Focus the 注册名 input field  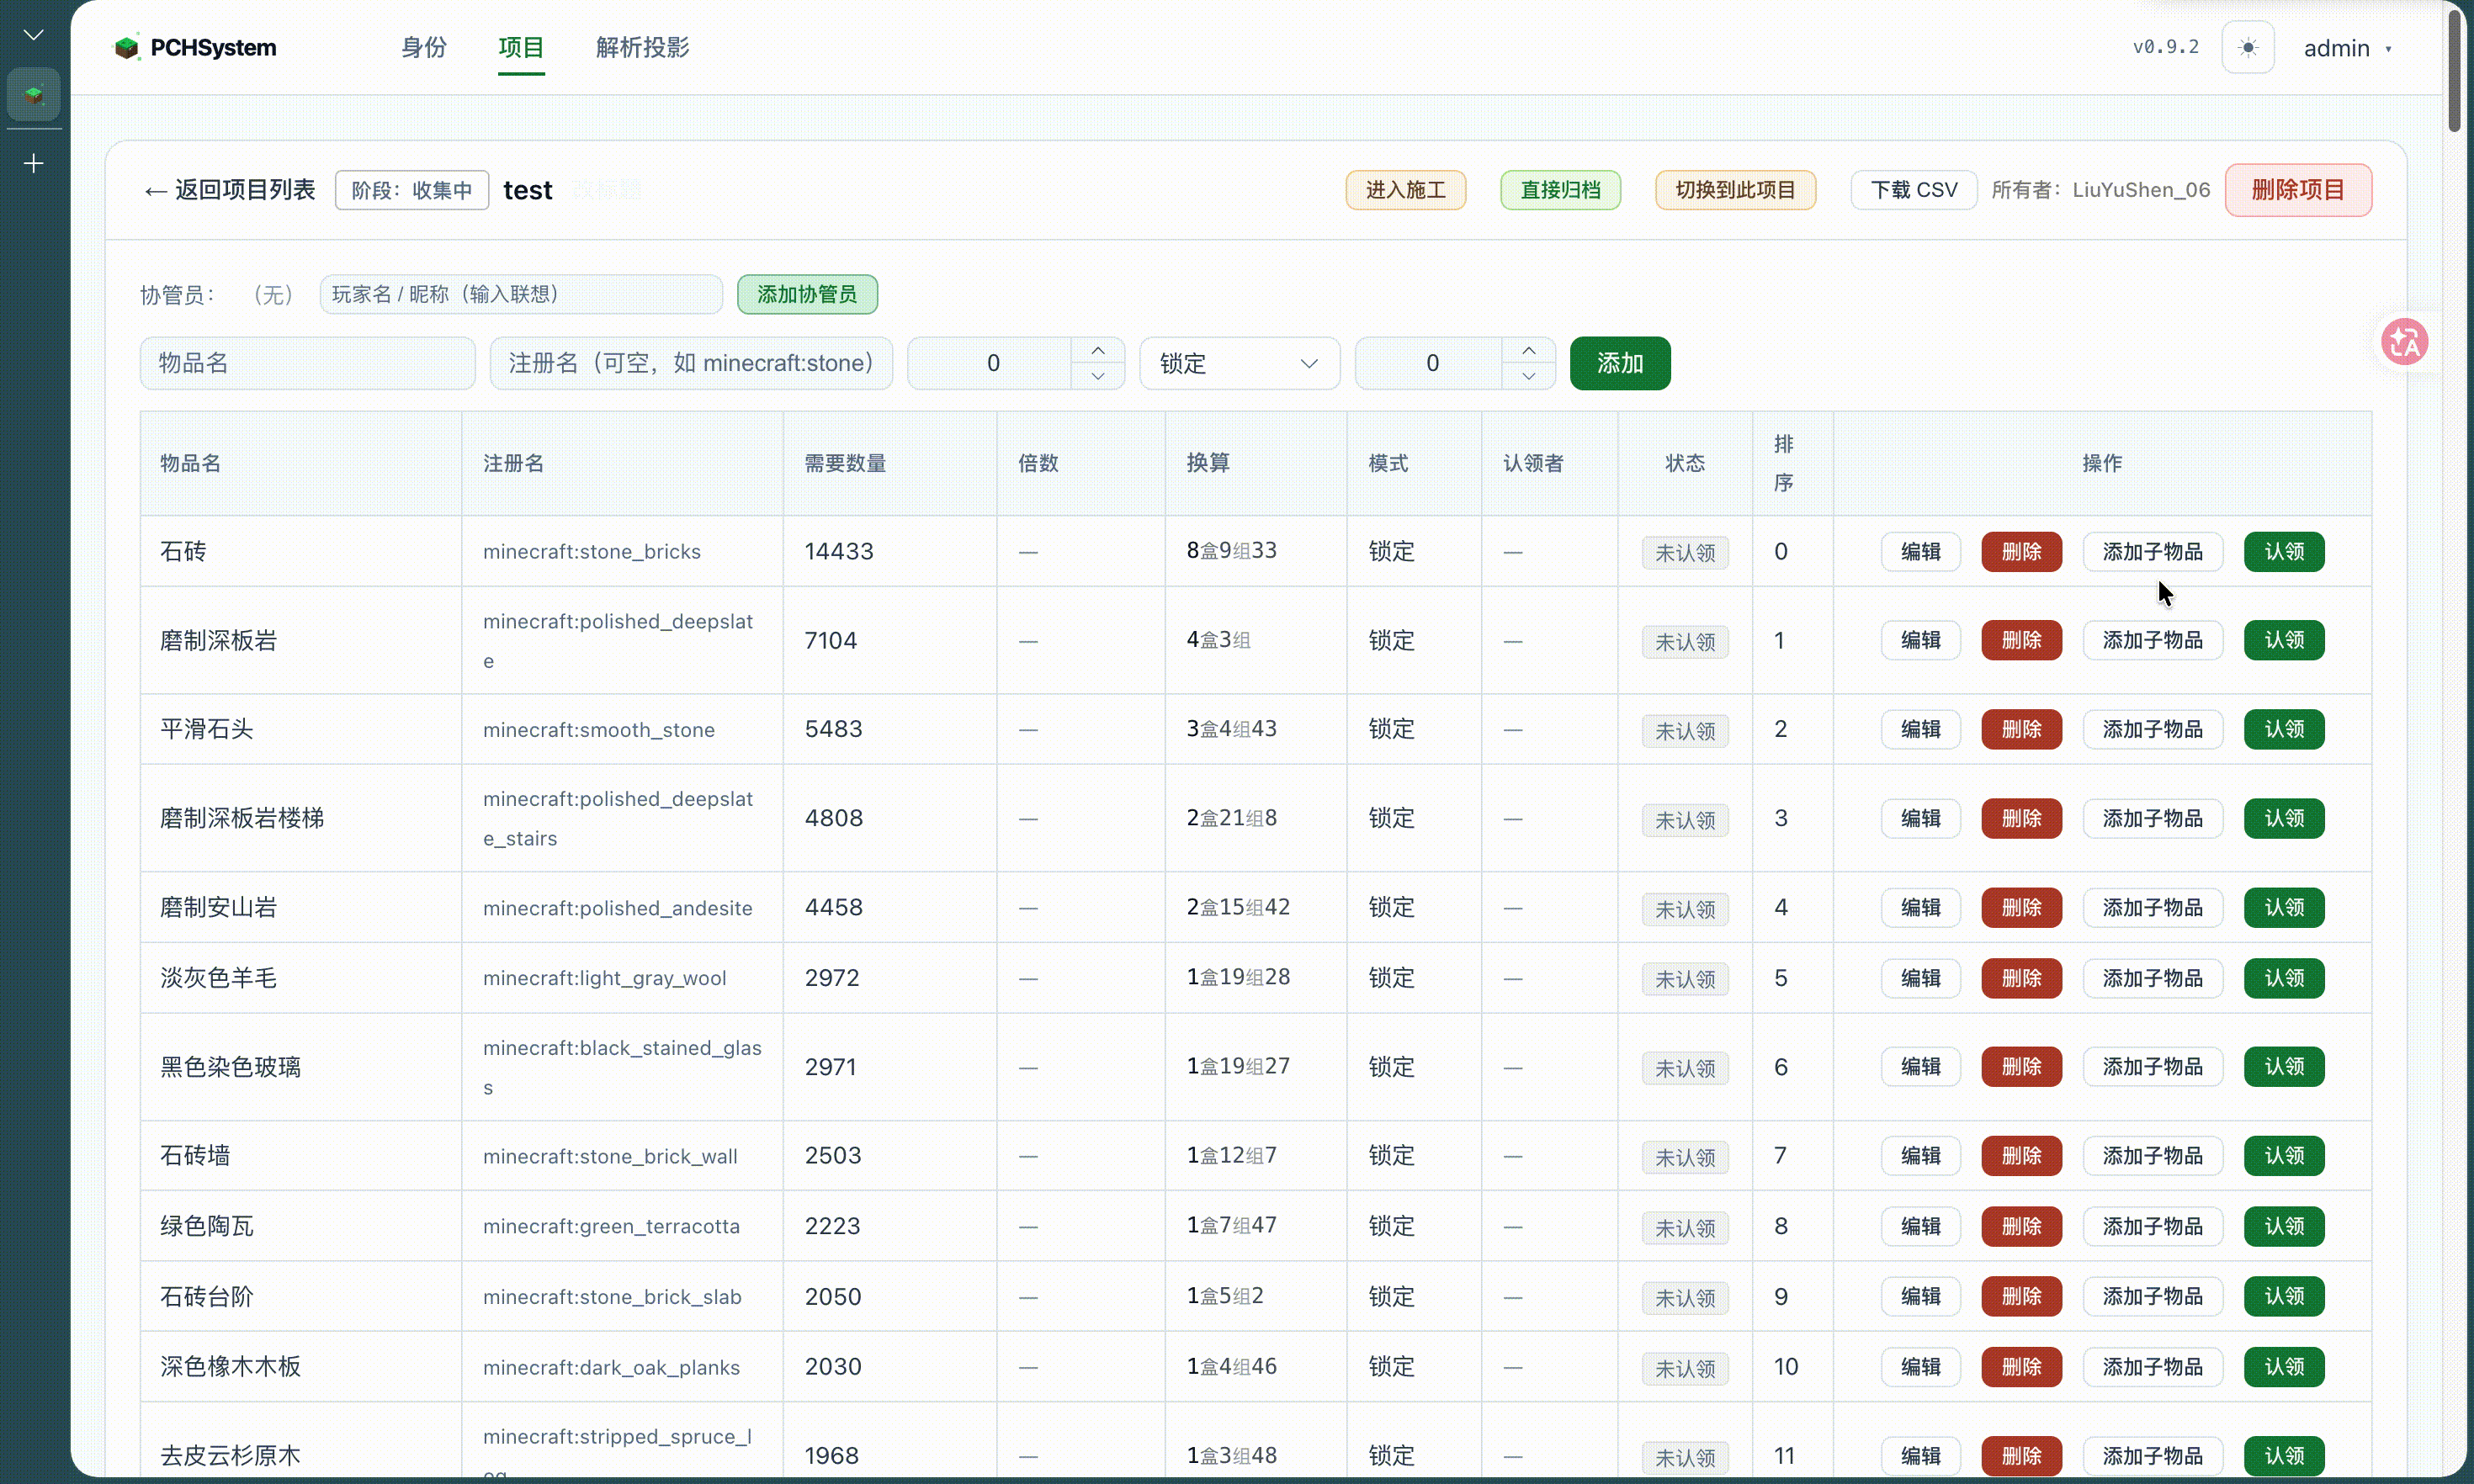[691, 363]
